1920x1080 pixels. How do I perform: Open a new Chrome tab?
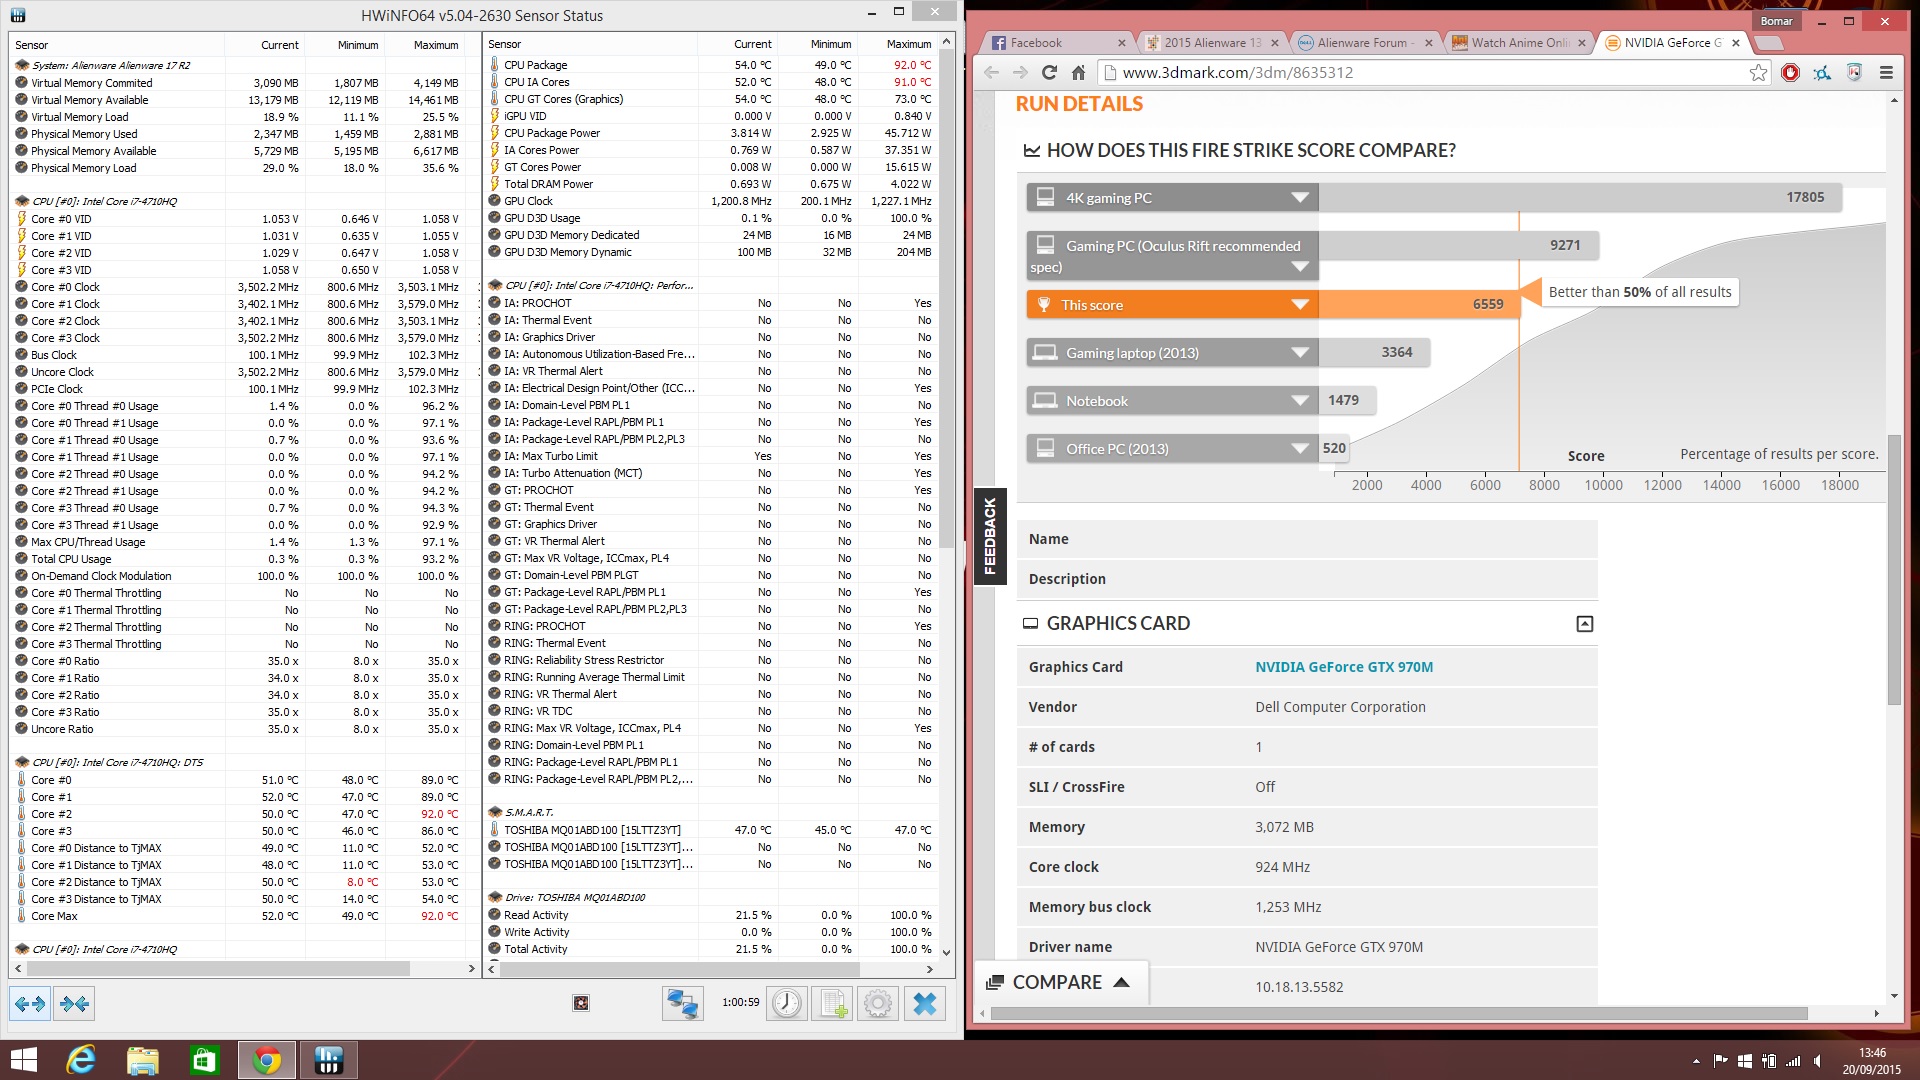[x=1769, y=43]
